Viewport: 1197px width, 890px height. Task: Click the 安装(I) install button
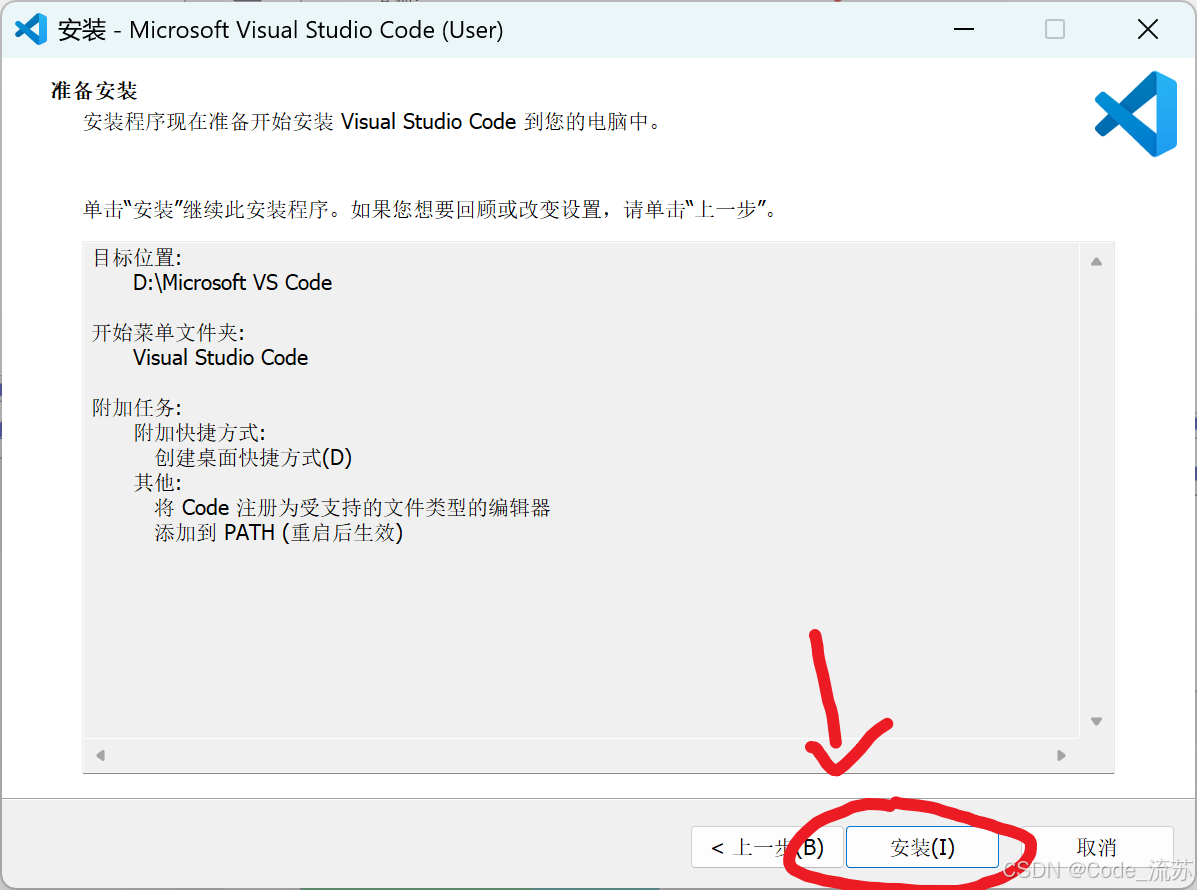(x=922, y=847)
